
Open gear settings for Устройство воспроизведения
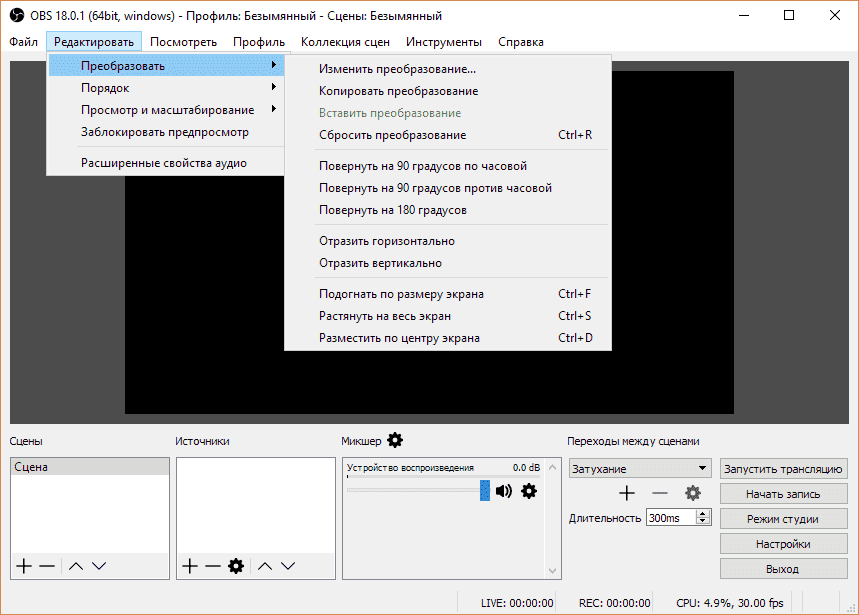coord(529,490)
